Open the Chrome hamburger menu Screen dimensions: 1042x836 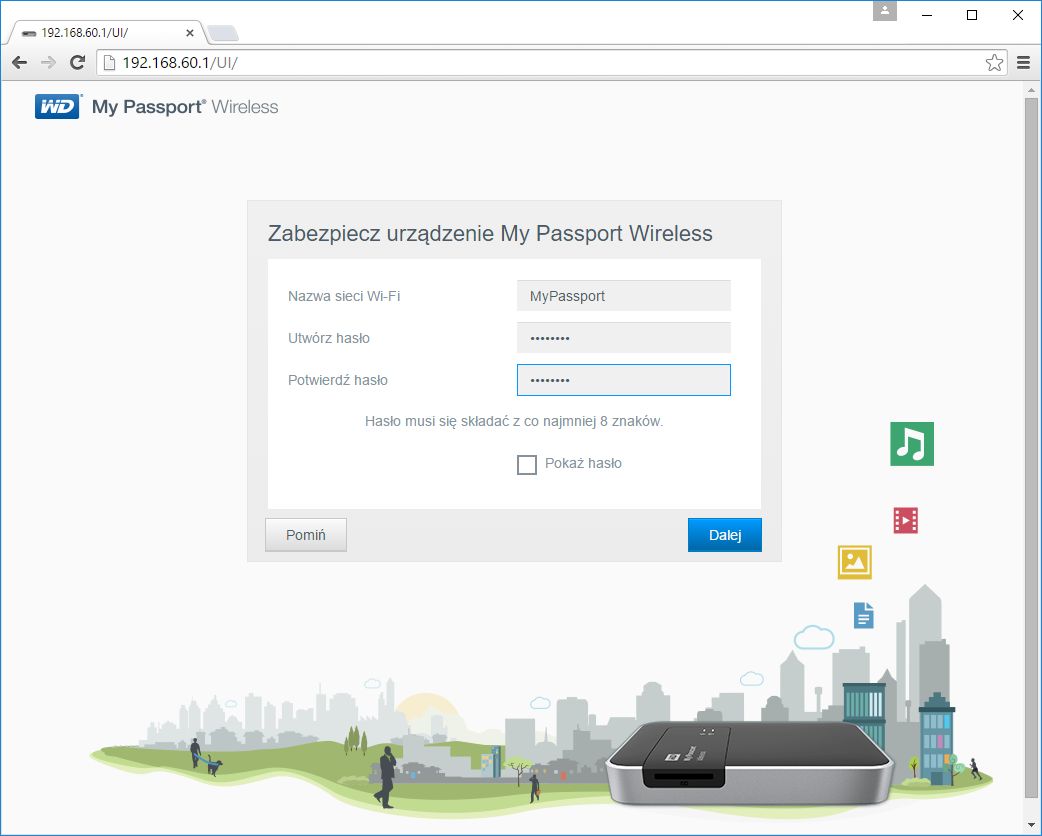tap(1023, 62)
